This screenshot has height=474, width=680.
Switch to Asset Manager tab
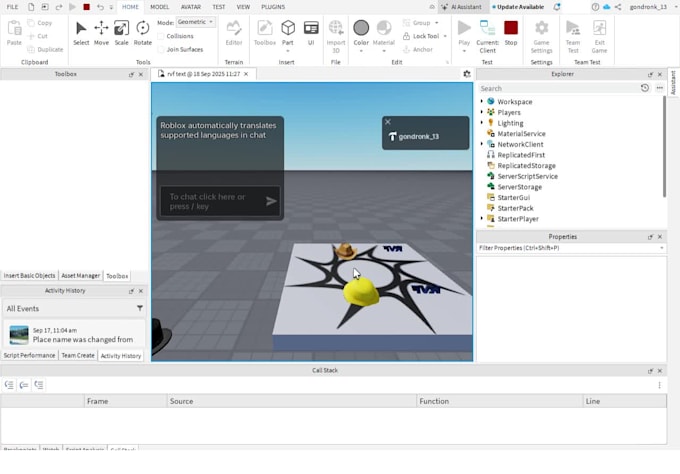click(80, 275)
